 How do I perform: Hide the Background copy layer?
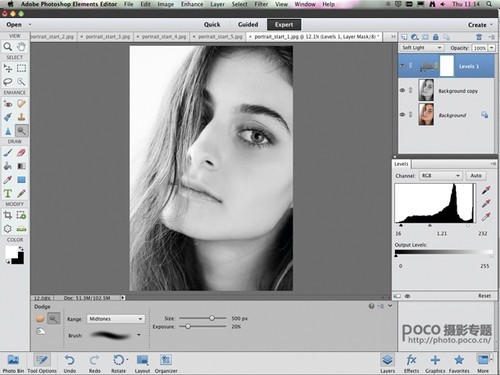402,90
